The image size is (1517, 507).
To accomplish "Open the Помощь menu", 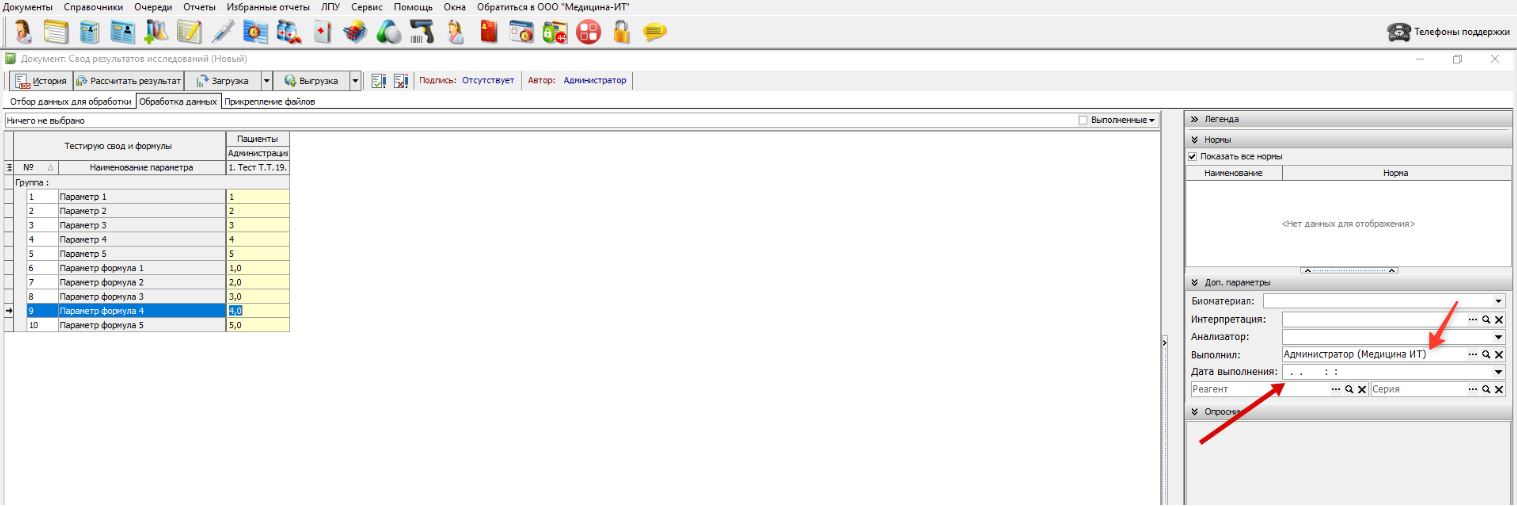I will [x=413, y=7].
